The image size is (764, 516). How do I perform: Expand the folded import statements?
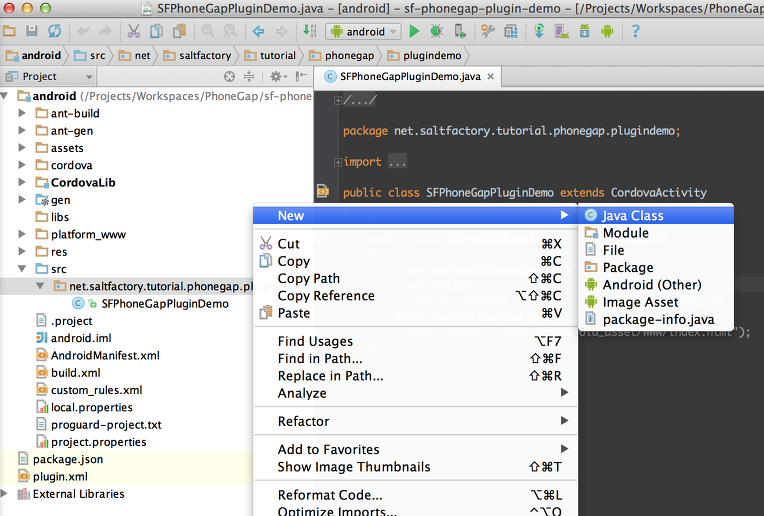click(338, 162)
